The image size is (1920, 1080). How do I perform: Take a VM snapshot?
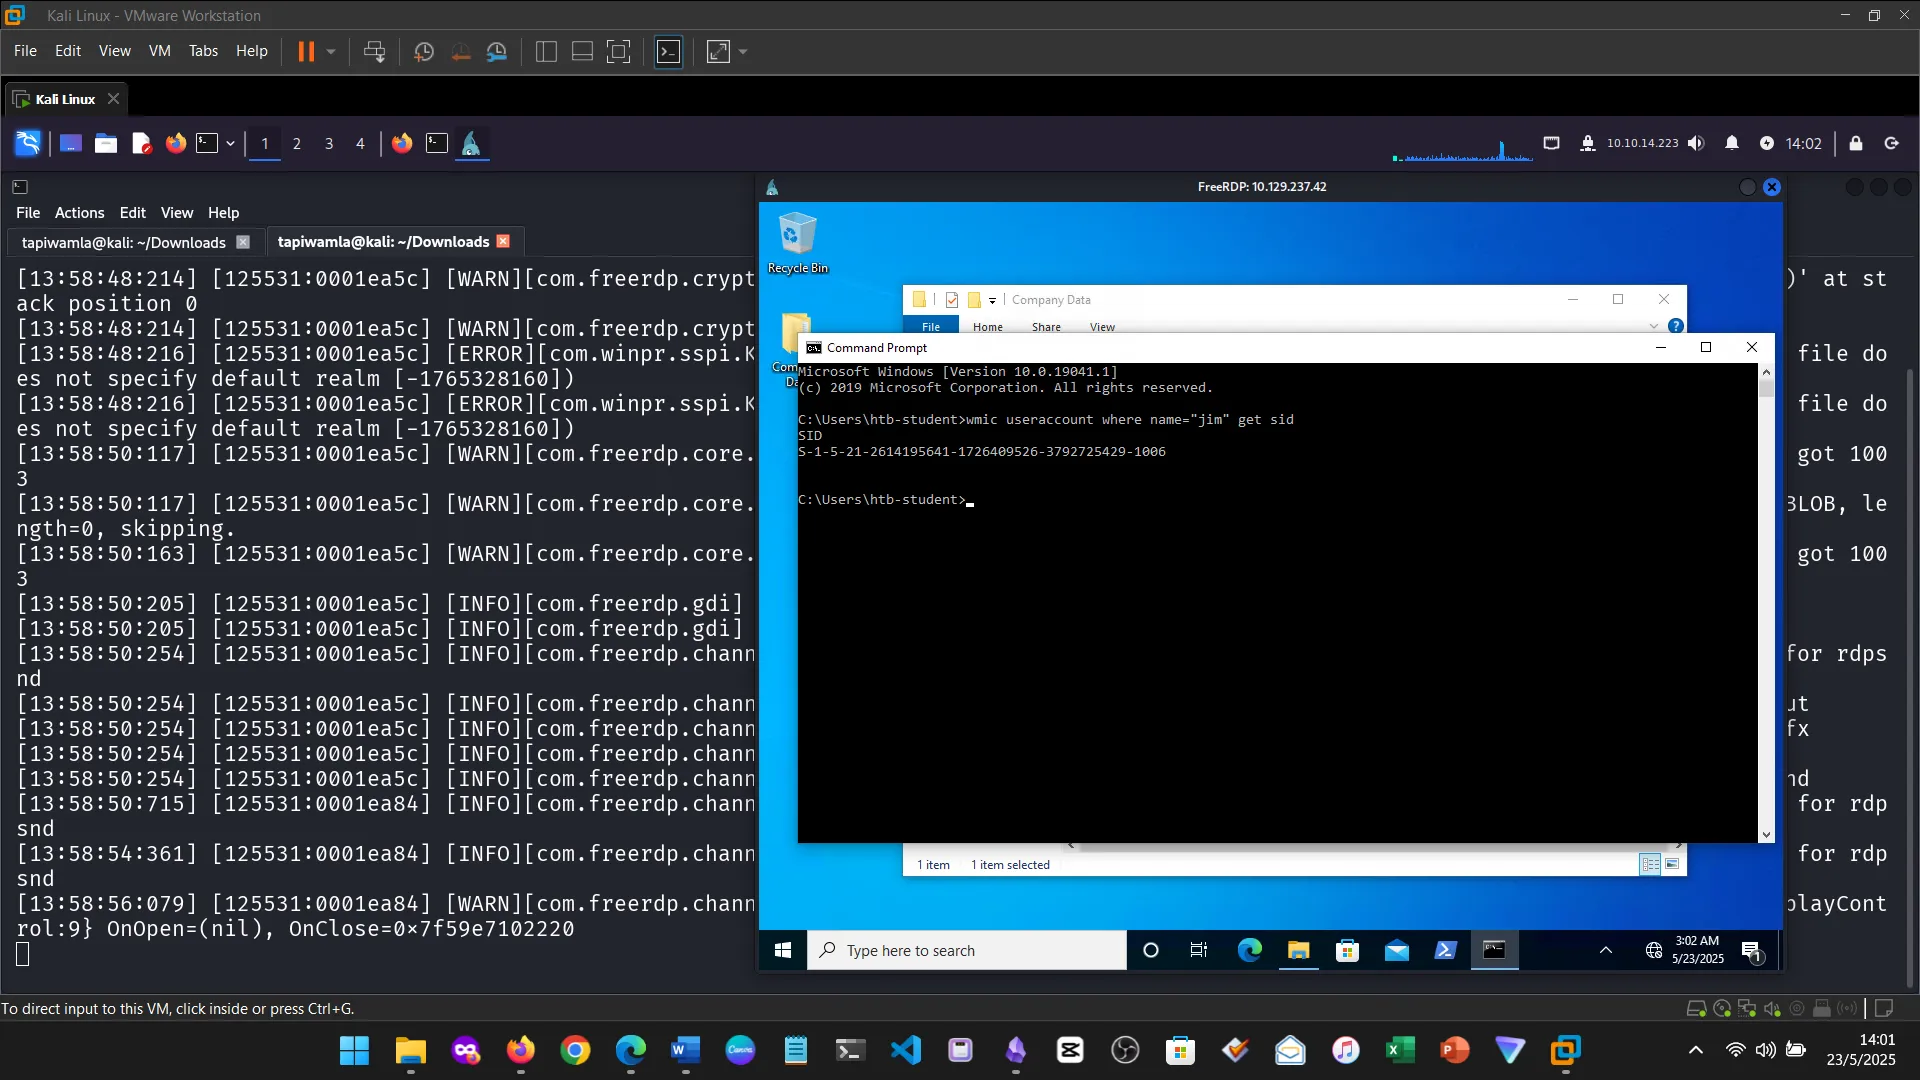coord(423,52)
